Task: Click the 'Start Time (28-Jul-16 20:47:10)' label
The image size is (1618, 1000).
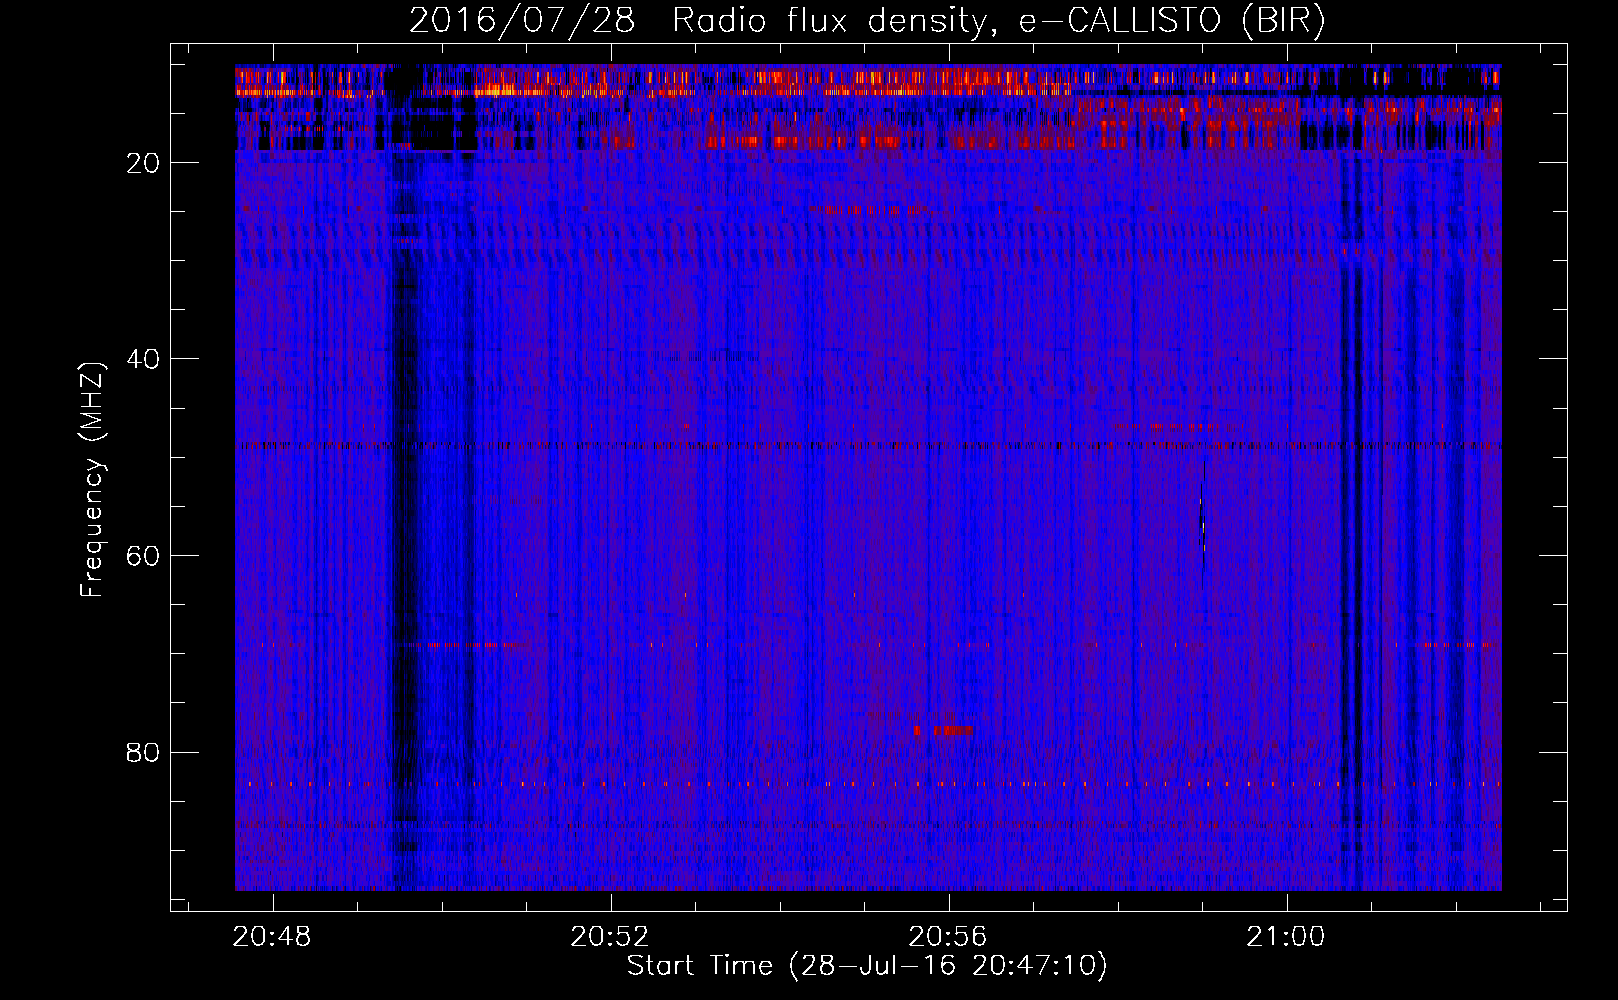Action: tap(867, 966)
